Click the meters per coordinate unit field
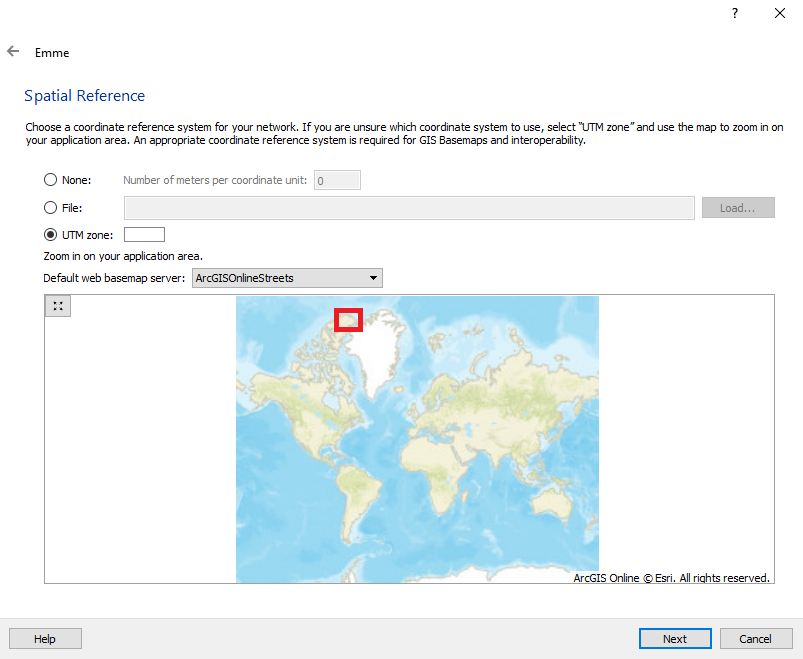 pyautogui.click(x=337, y=180)
